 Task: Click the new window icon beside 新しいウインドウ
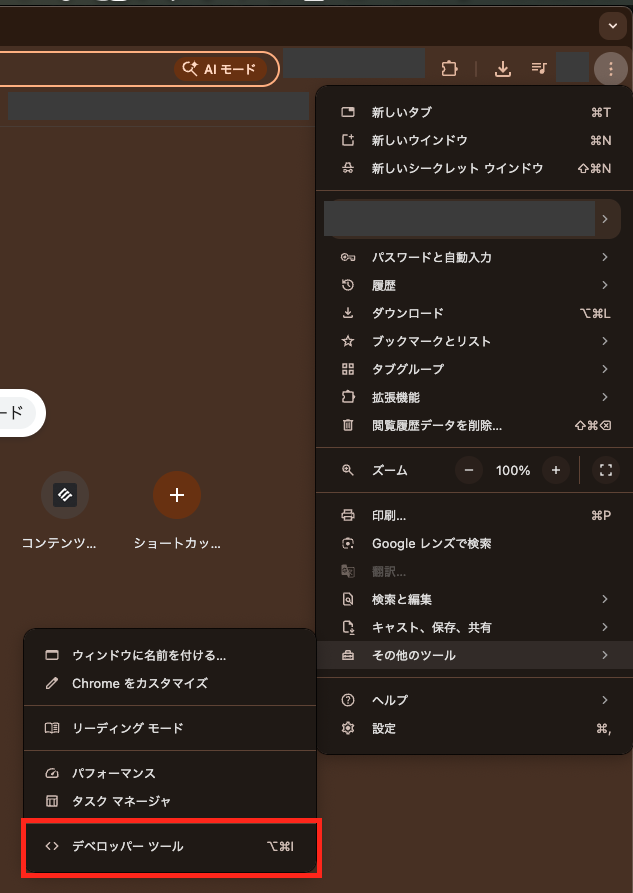(348, 140)
